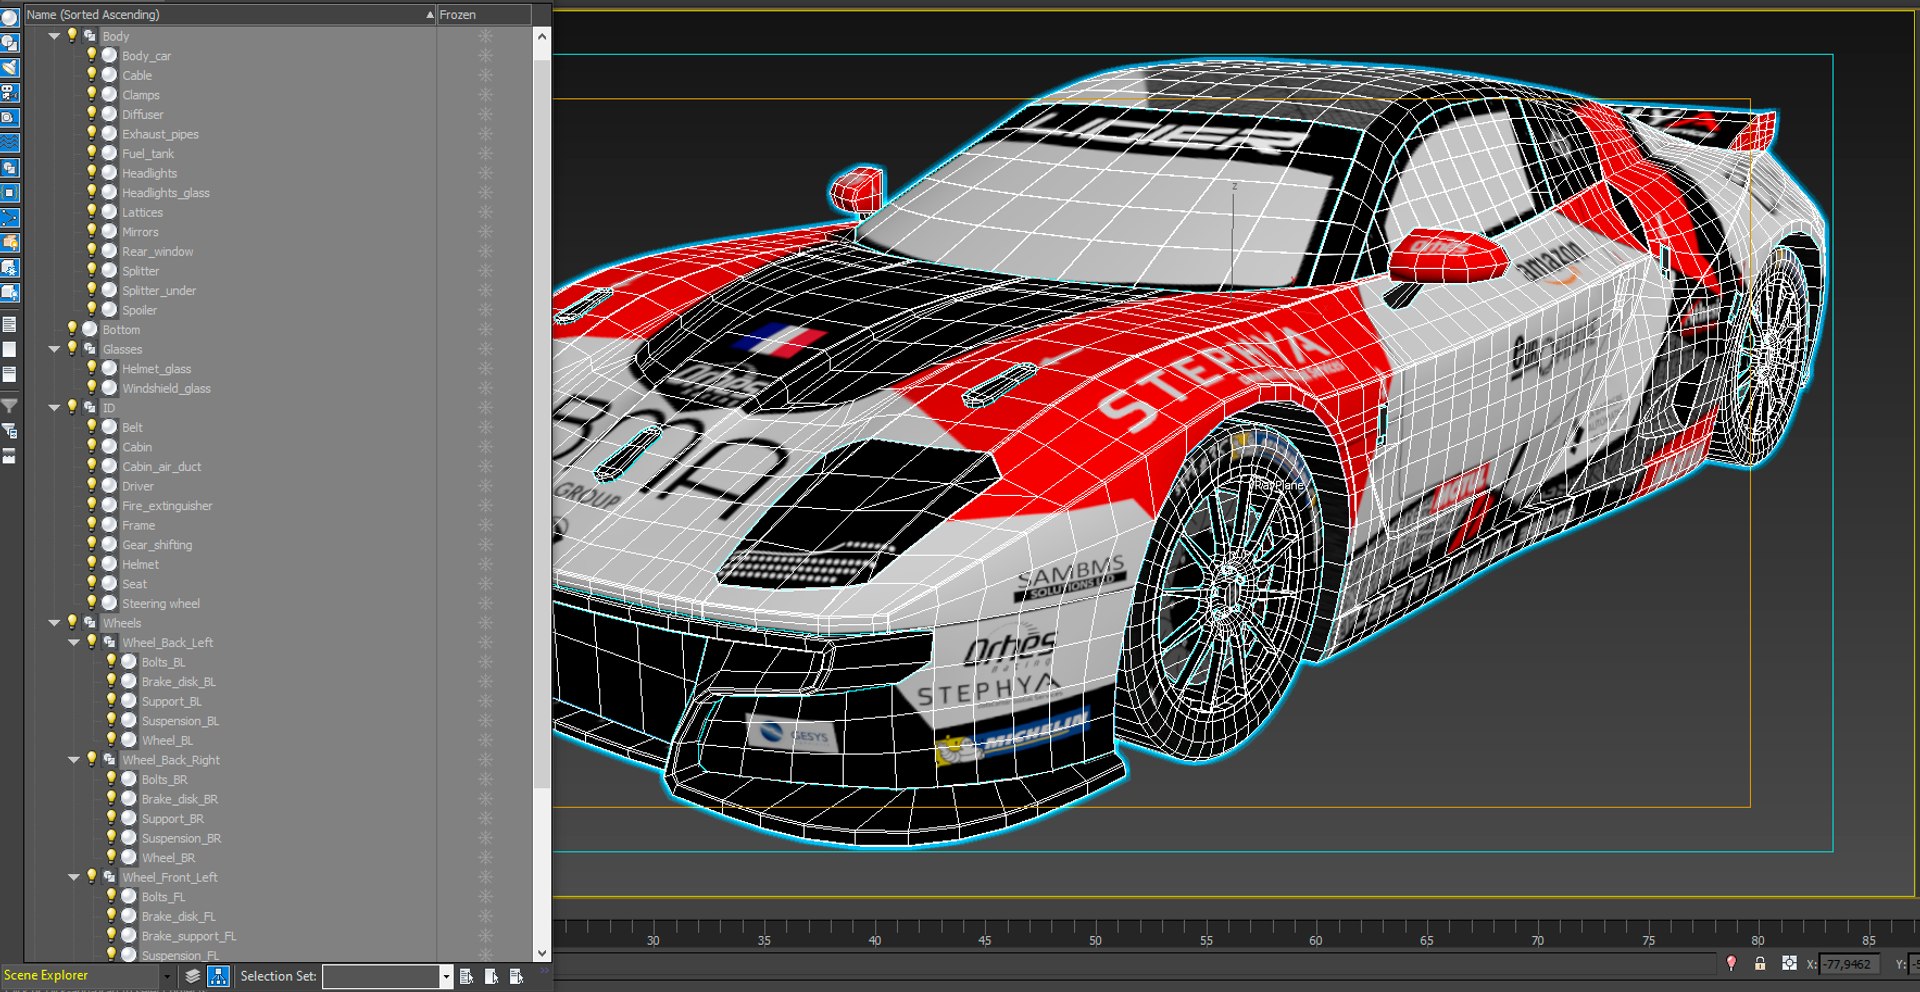Toggle visibility bulb for Helmet_glass
This screenshot has width=1920, height=992.
coord(91,368)
